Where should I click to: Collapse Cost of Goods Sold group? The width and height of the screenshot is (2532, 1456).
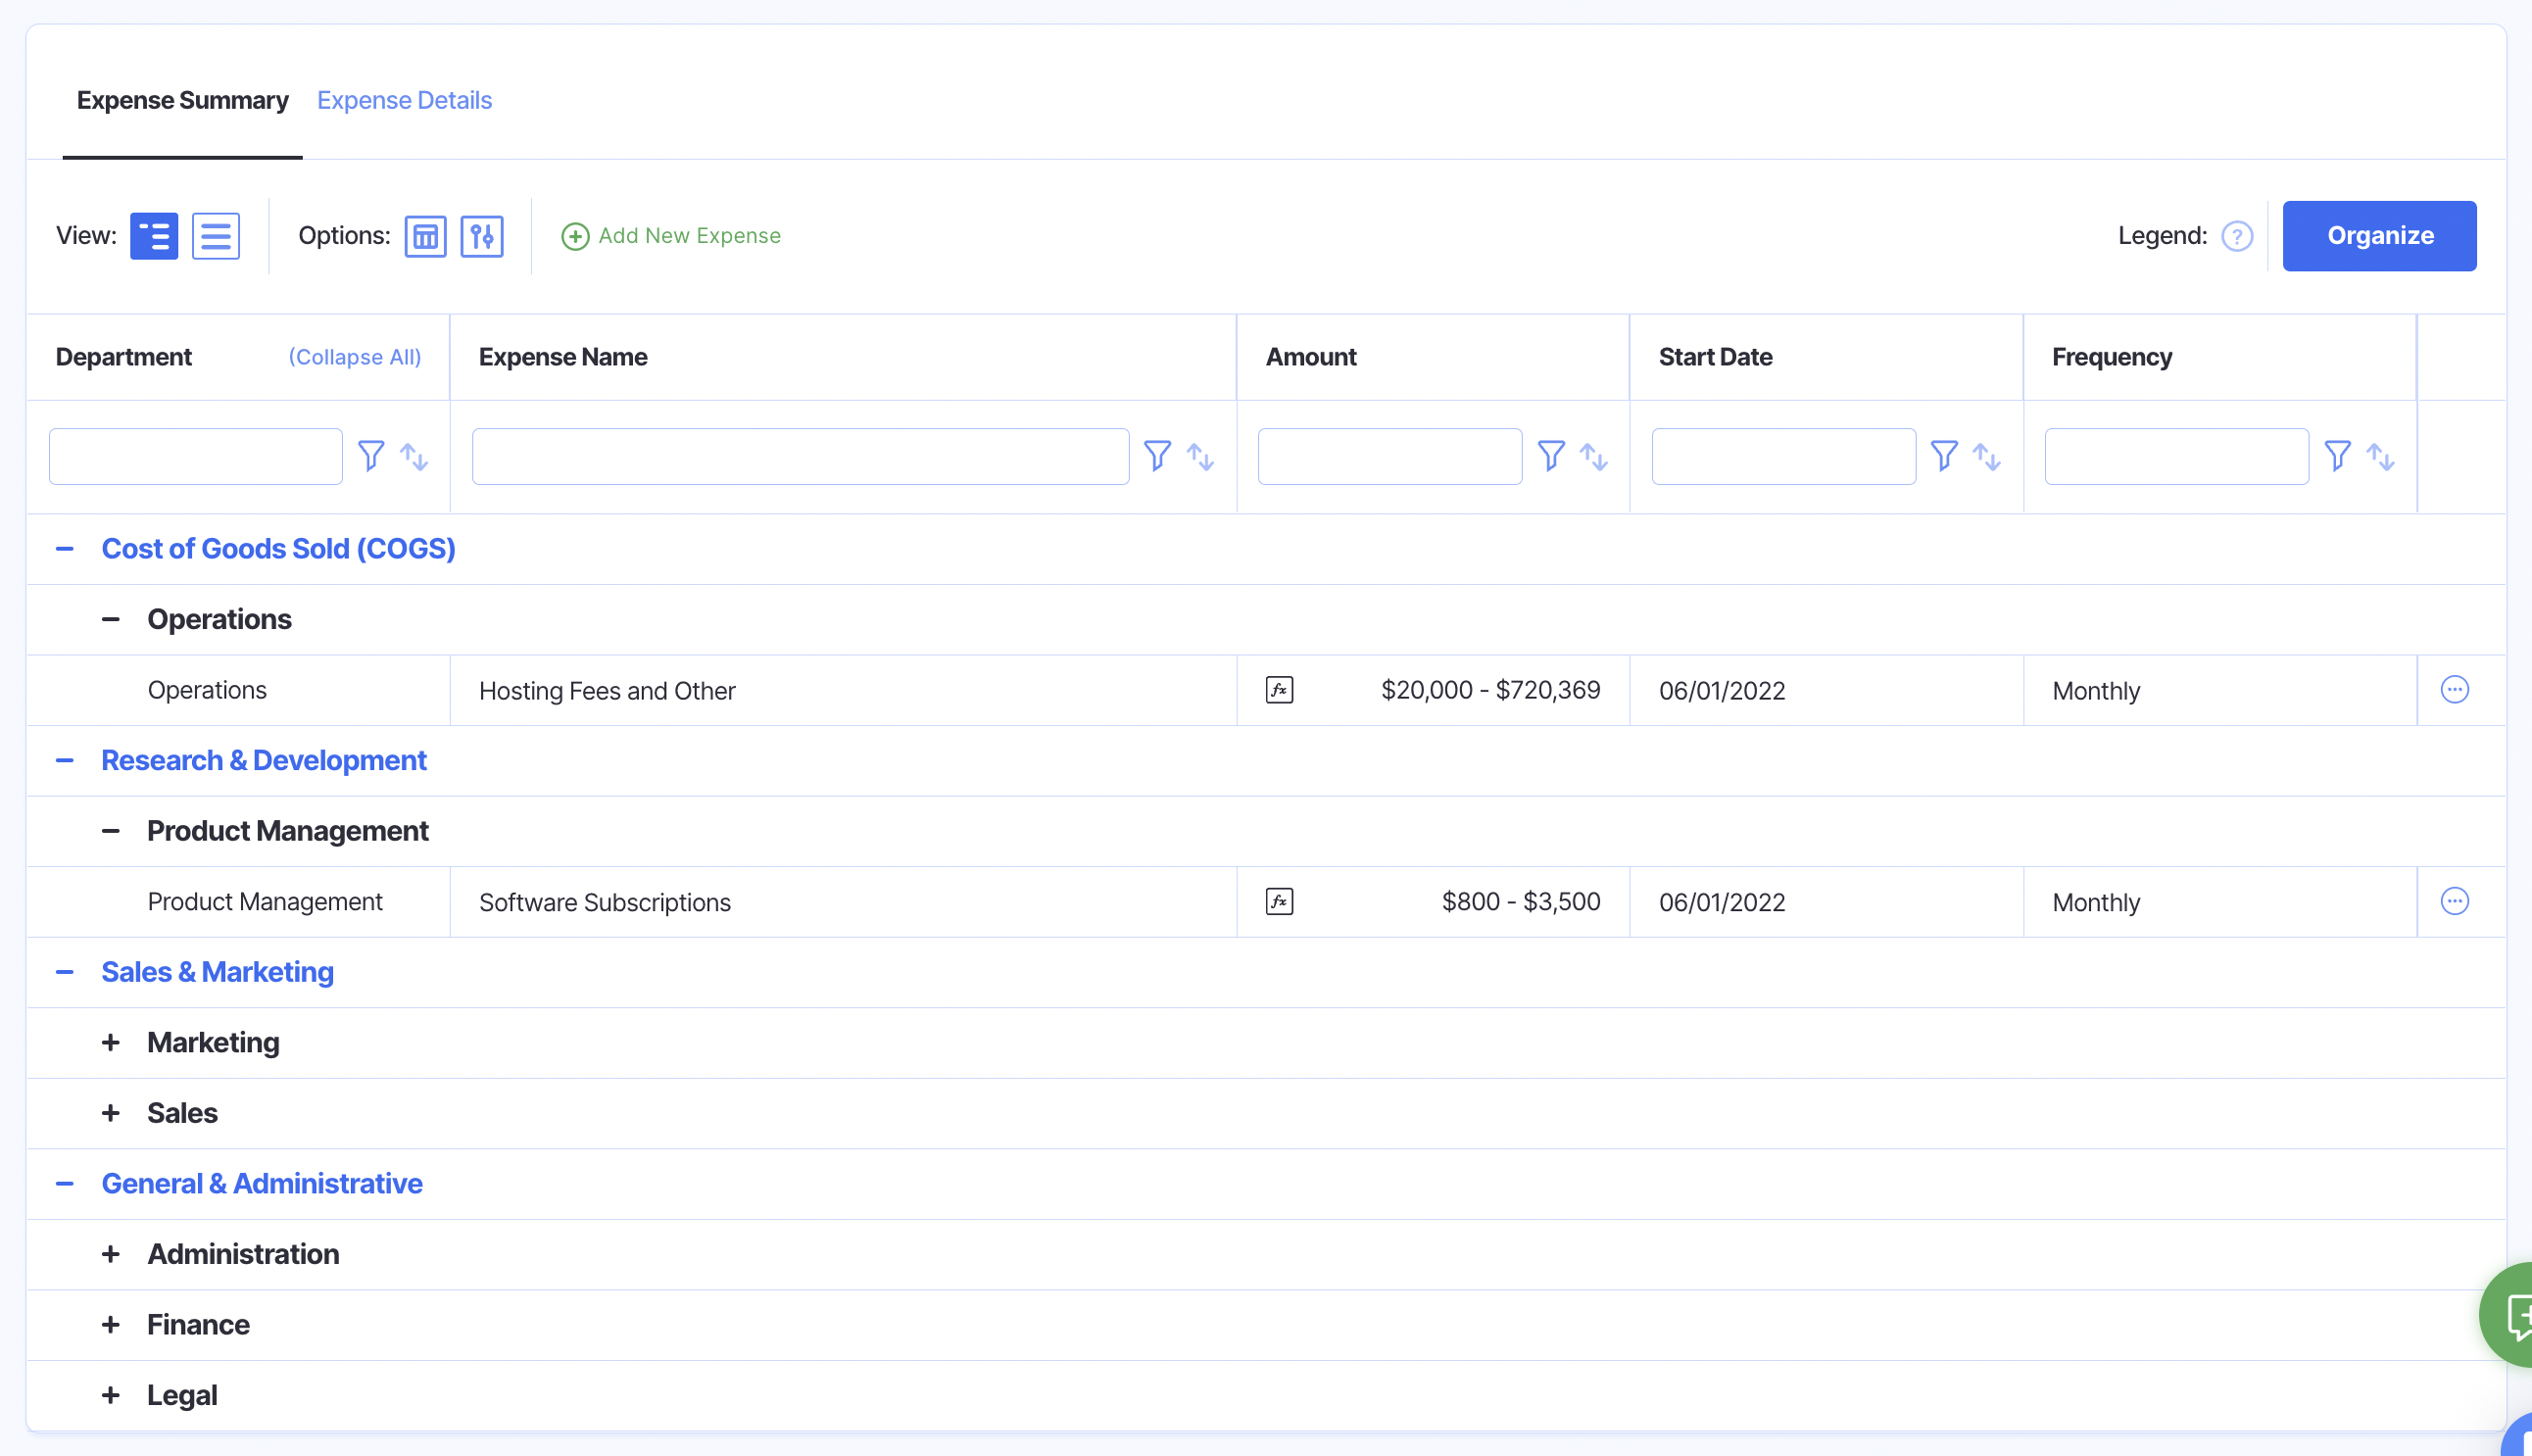[65, 548]
